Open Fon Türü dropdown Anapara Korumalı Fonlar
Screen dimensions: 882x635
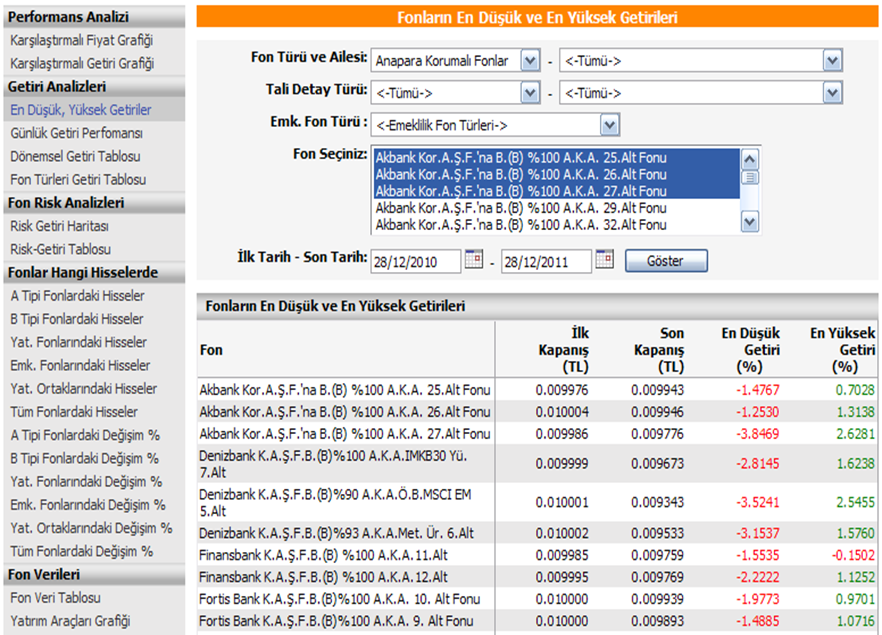point(530,60)
